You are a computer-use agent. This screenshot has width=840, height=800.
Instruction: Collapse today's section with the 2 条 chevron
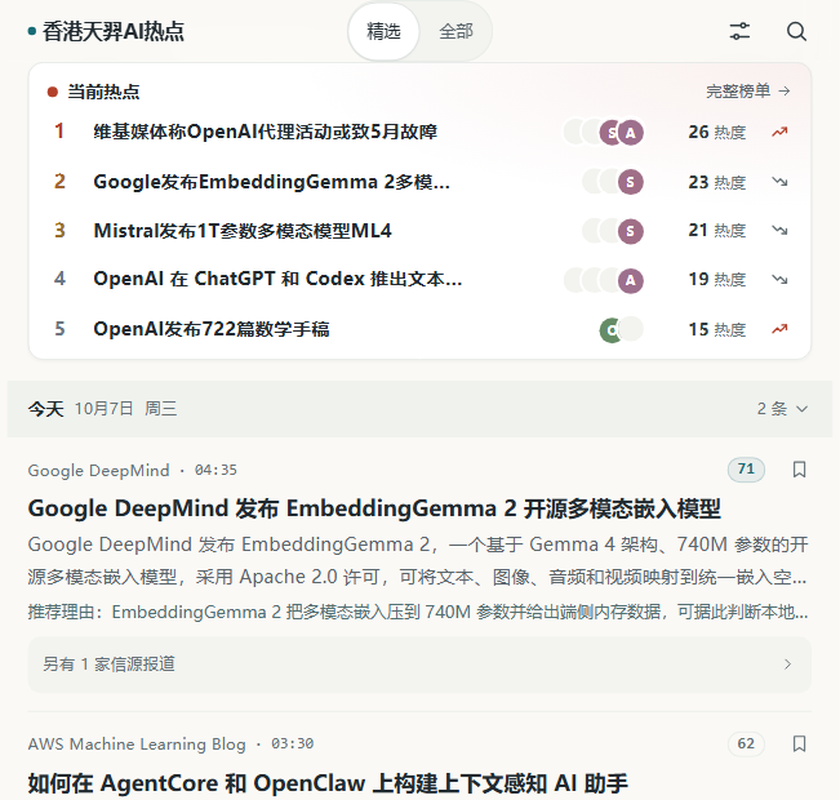pos(782,409)
